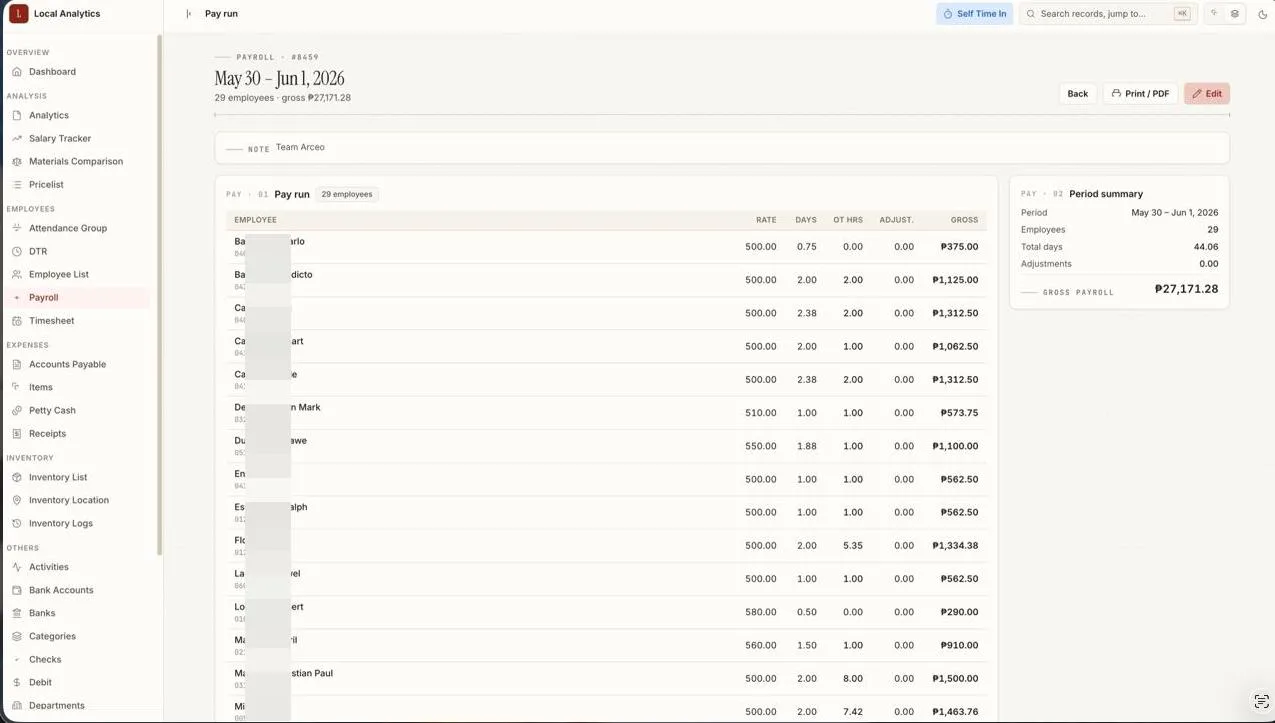Click the gross amount ₱1,125.00
Image resolution: width=1275 pixels, height=723 pixels.
(x=955, y=280)
